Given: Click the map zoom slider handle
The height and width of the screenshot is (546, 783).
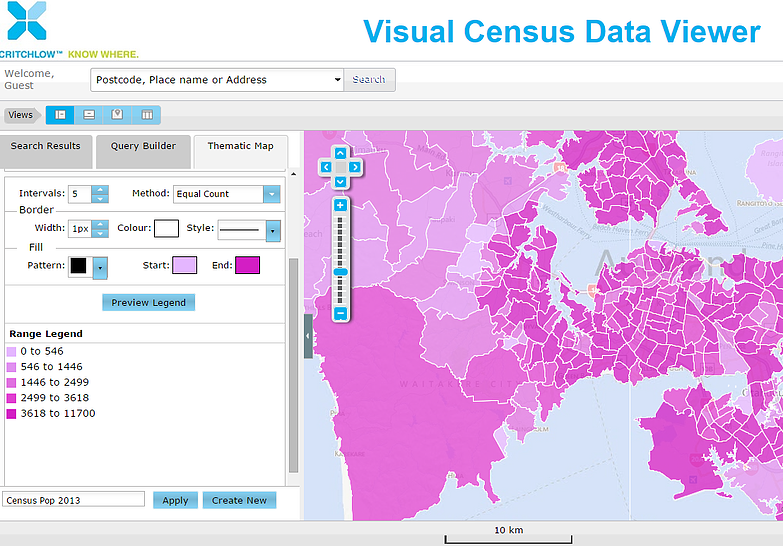Looking at the screenshot, I should 341,272.
